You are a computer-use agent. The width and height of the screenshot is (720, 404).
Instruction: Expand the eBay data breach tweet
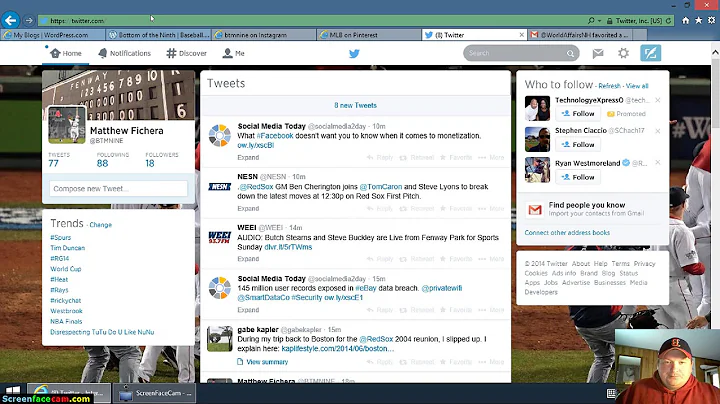[x=248, y=310]
